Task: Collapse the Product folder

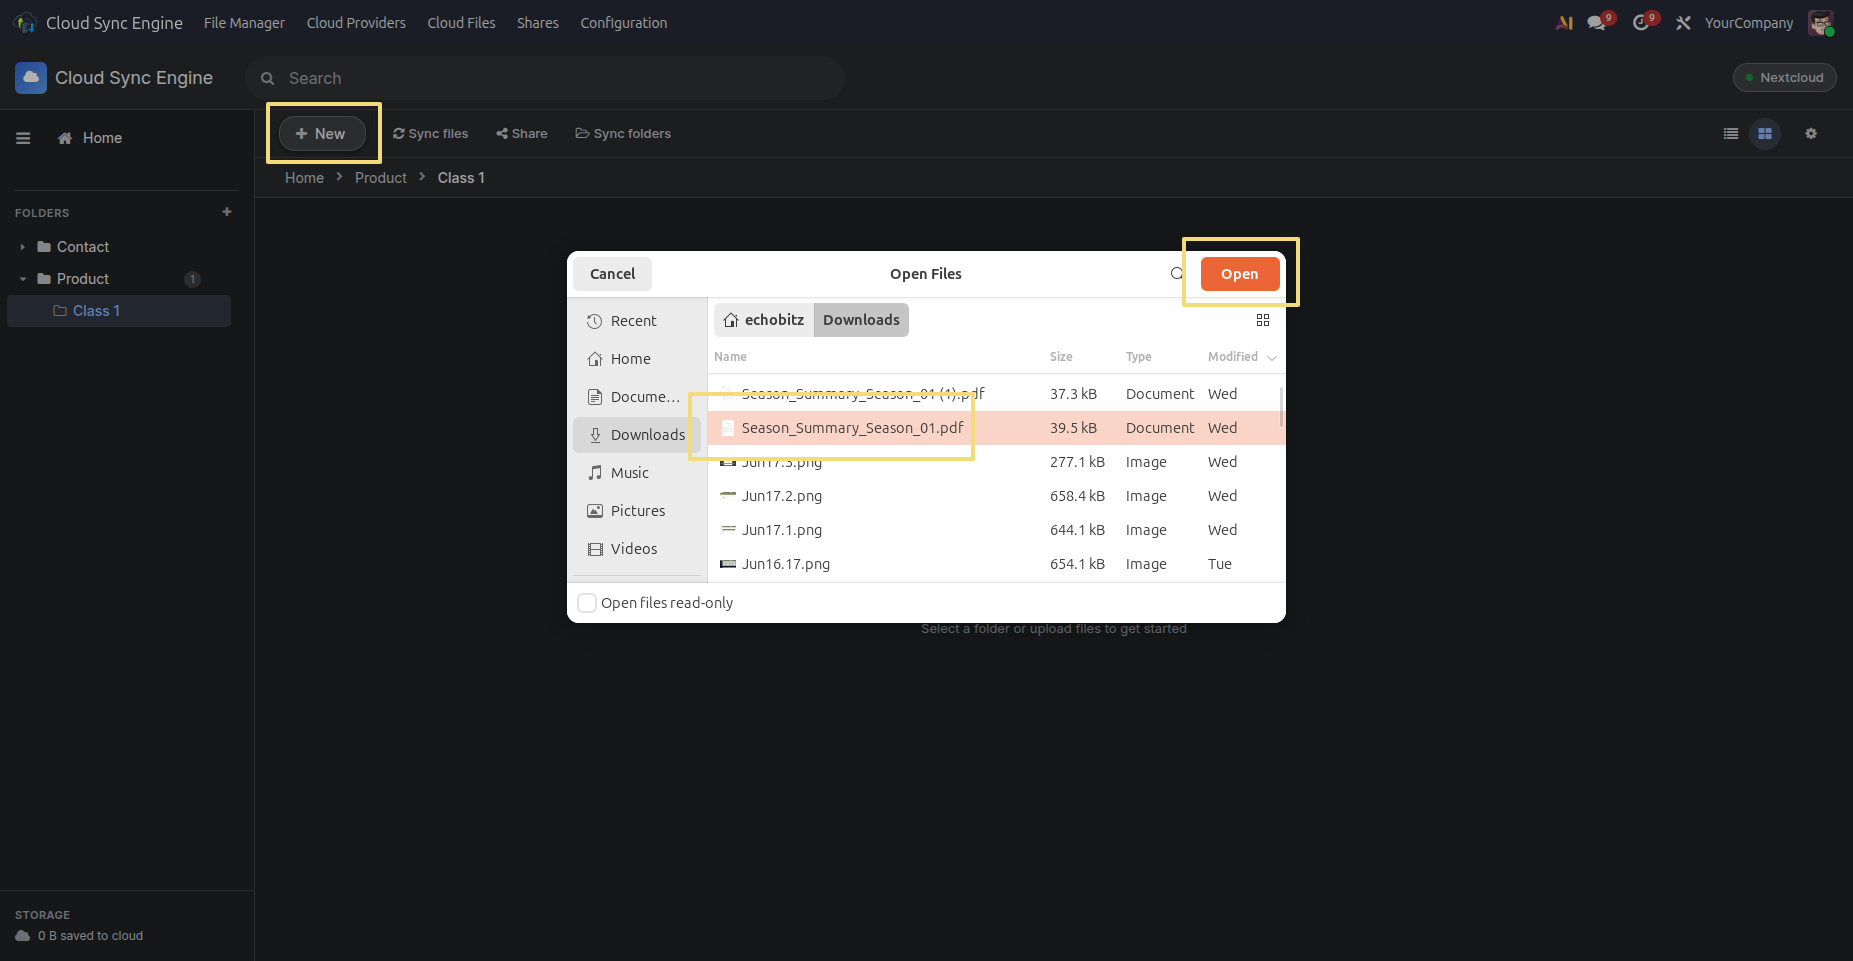Action: pos(22,279)
